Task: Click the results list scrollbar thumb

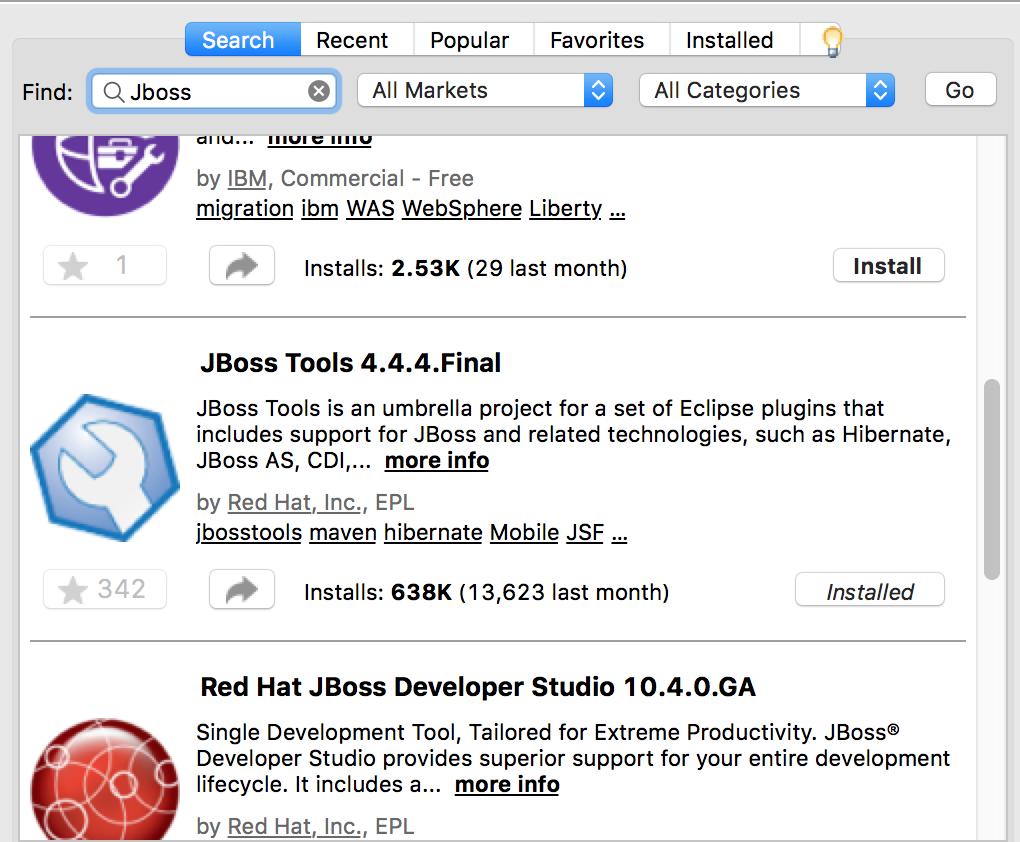Action: [991, 479]
